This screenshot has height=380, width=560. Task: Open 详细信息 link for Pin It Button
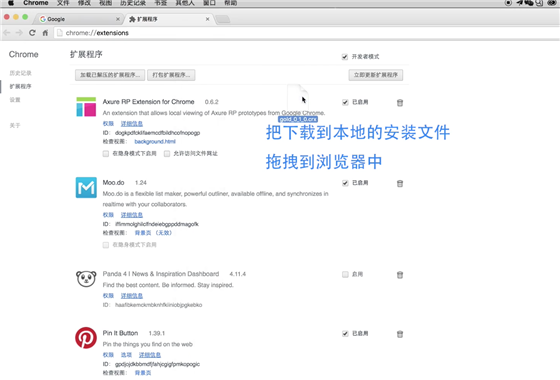pos(150,355)
